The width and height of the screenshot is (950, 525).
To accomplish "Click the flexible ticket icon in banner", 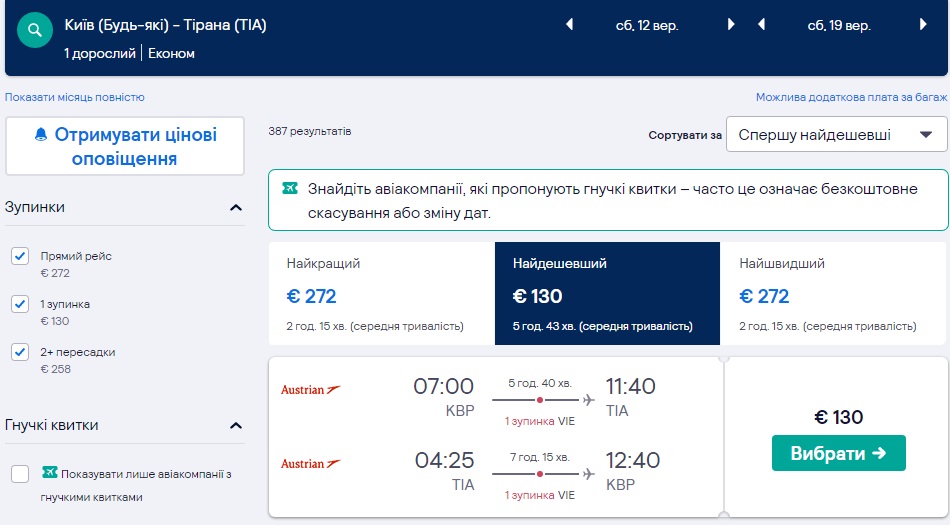I will tap(290, 188).
